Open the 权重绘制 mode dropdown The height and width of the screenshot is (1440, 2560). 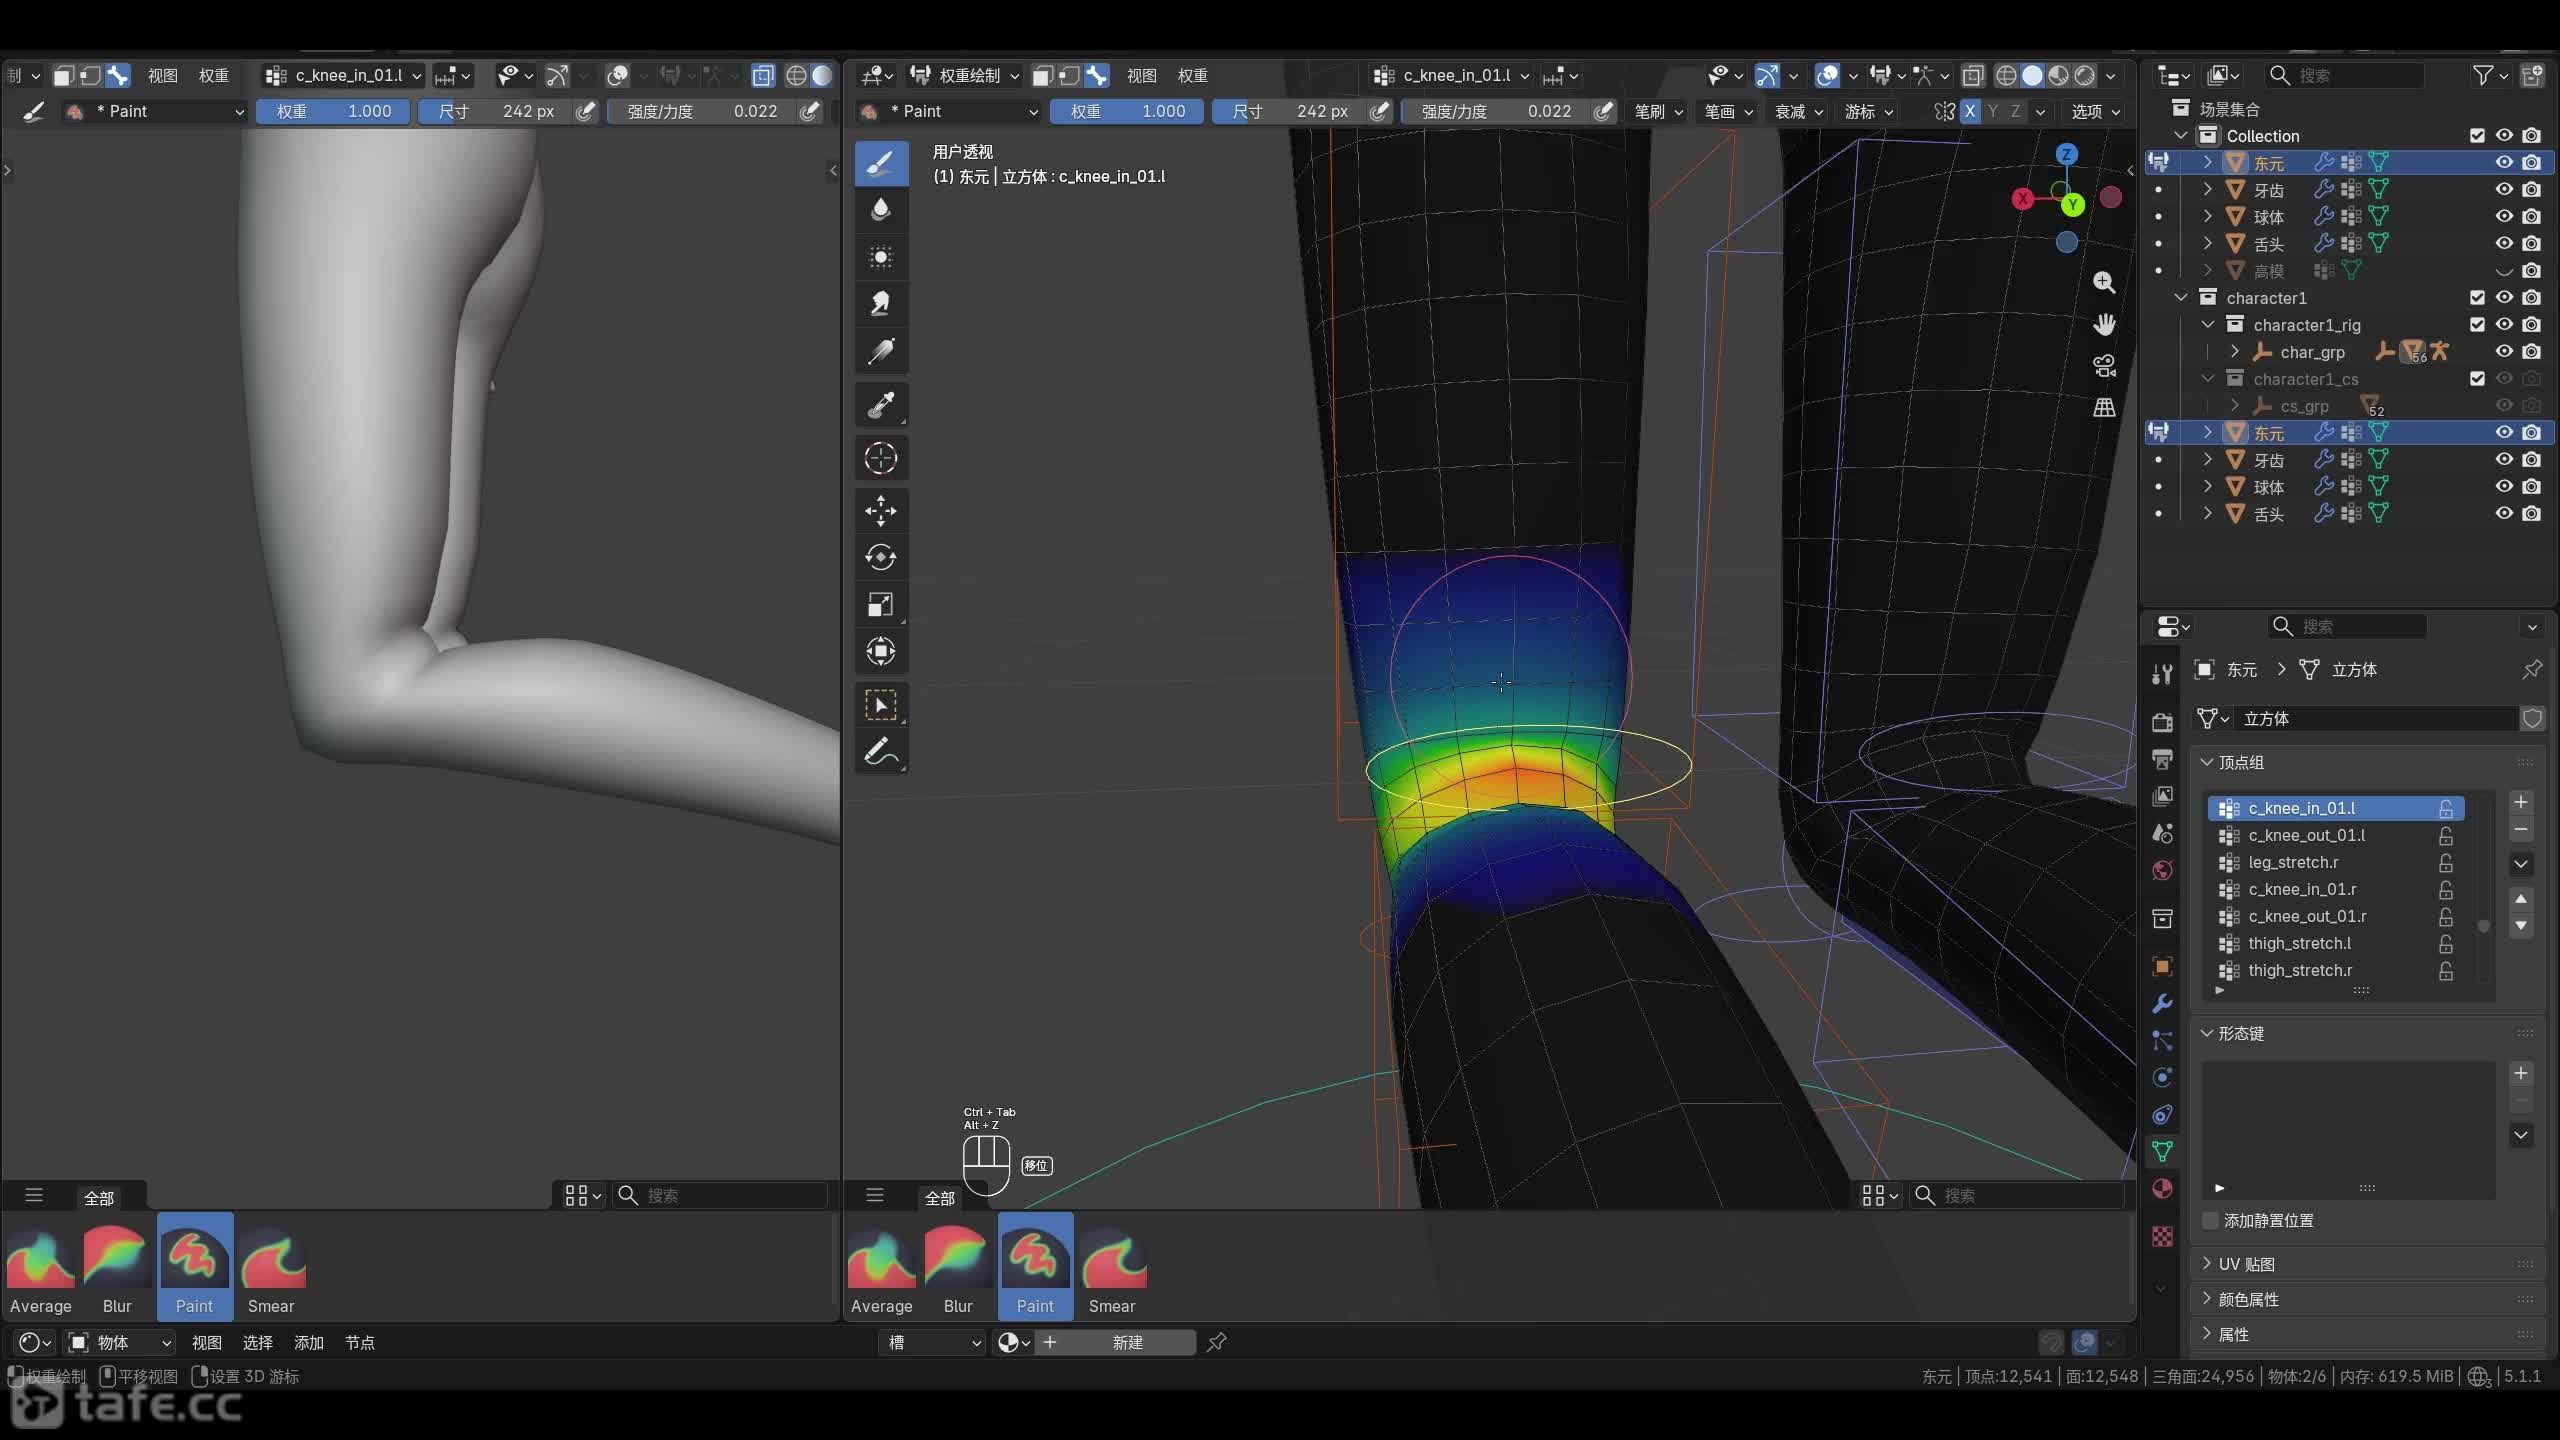pyautogui.click(x=964, y=76)
